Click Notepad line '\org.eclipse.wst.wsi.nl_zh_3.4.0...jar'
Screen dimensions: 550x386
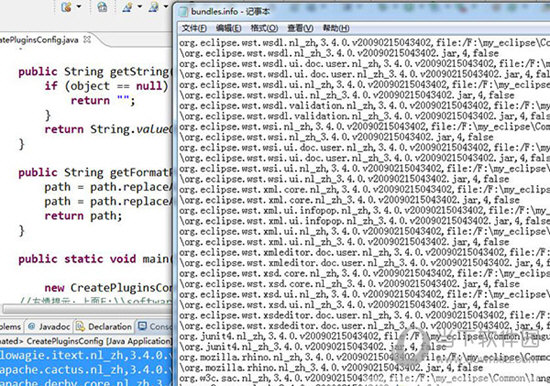point(336,137)
